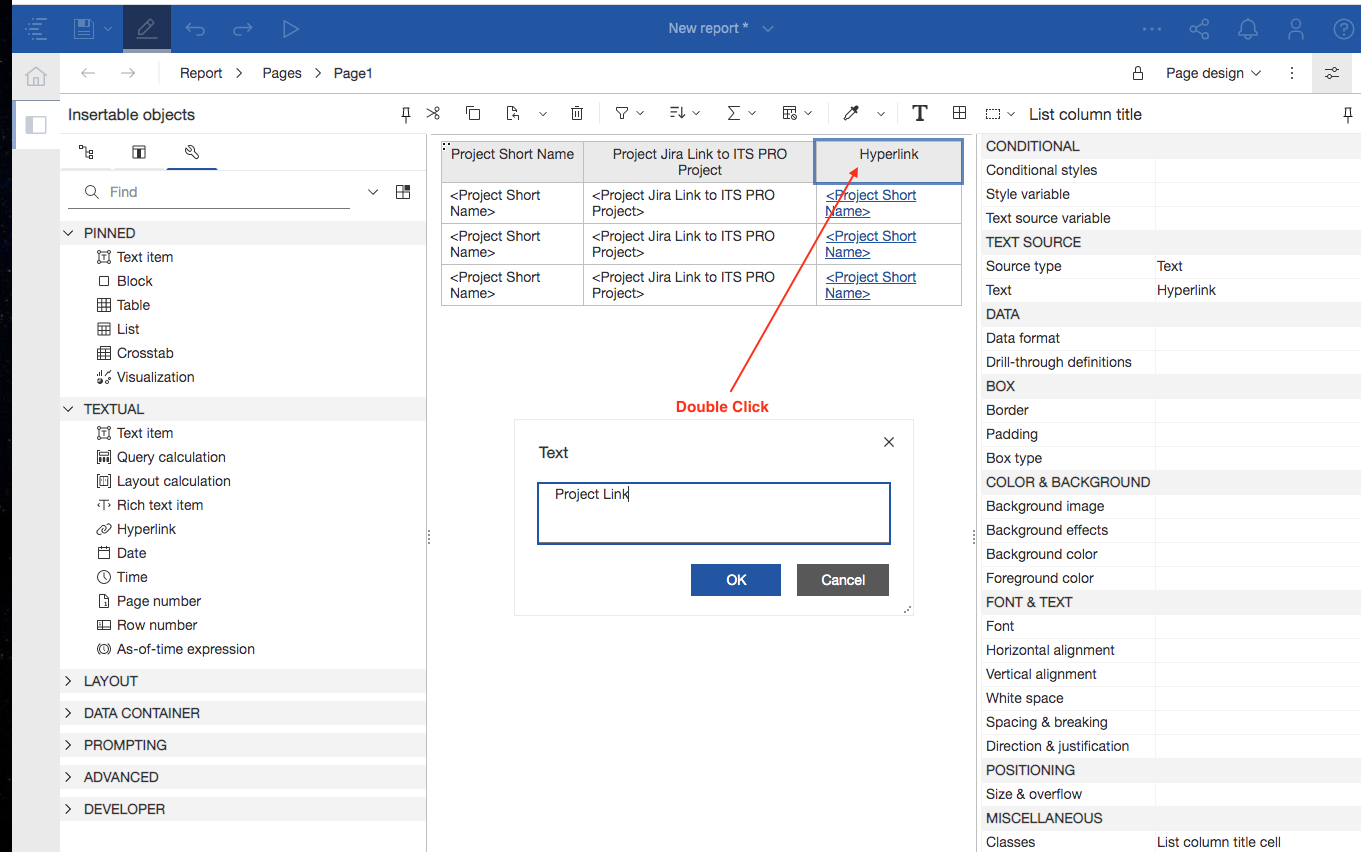Pin the properties pane

coord(1348,115)
